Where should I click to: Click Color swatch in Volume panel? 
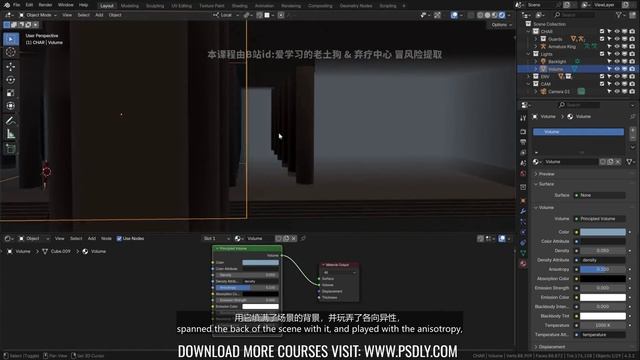pyautogui.click(x=603, y=232)
